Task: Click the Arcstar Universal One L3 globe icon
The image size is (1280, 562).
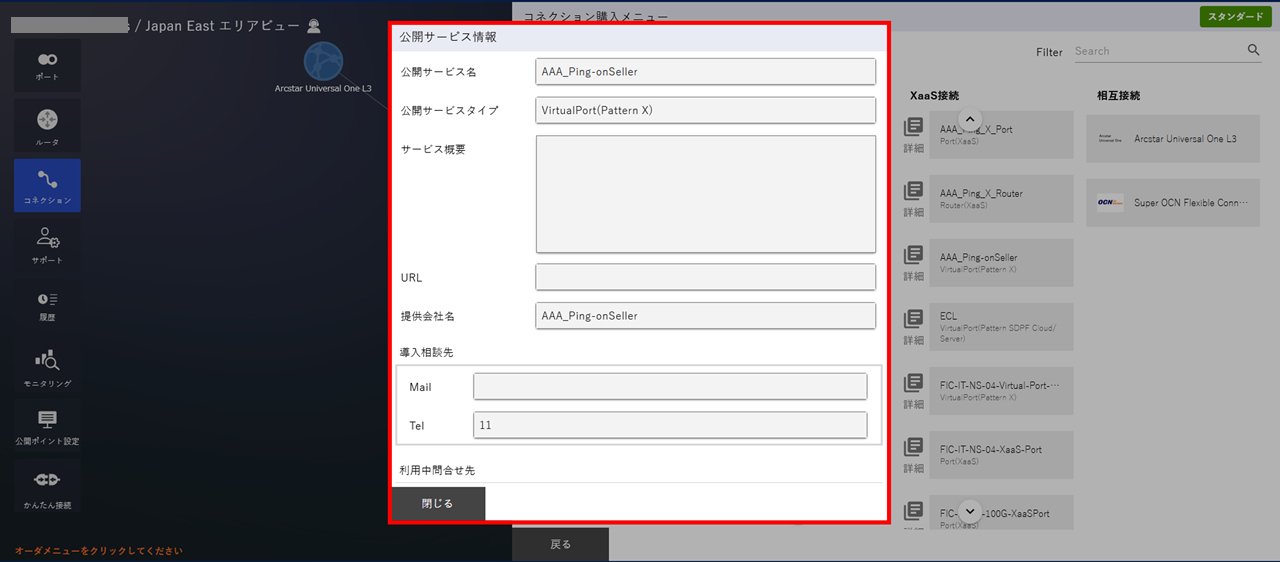Action: point(323,62)
